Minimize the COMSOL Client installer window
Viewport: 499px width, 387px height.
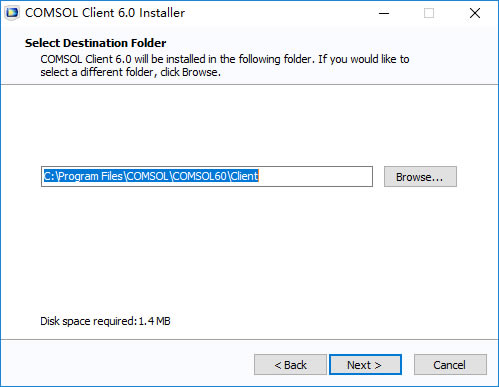[x=384, y=13]
